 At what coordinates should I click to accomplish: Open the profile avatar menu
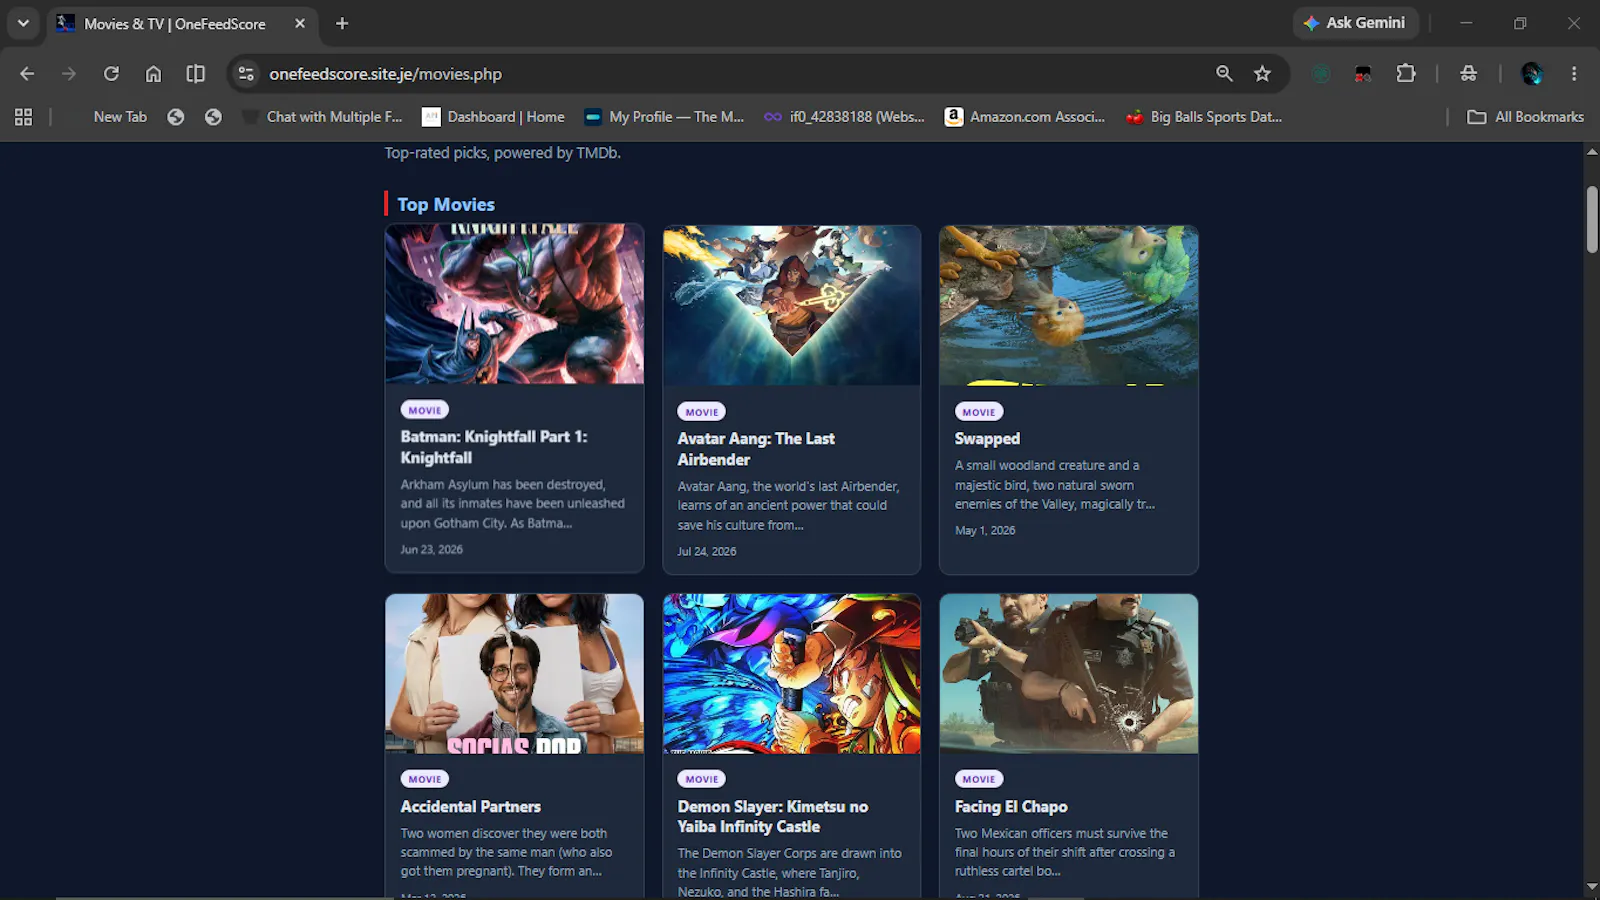(1532, 73)
